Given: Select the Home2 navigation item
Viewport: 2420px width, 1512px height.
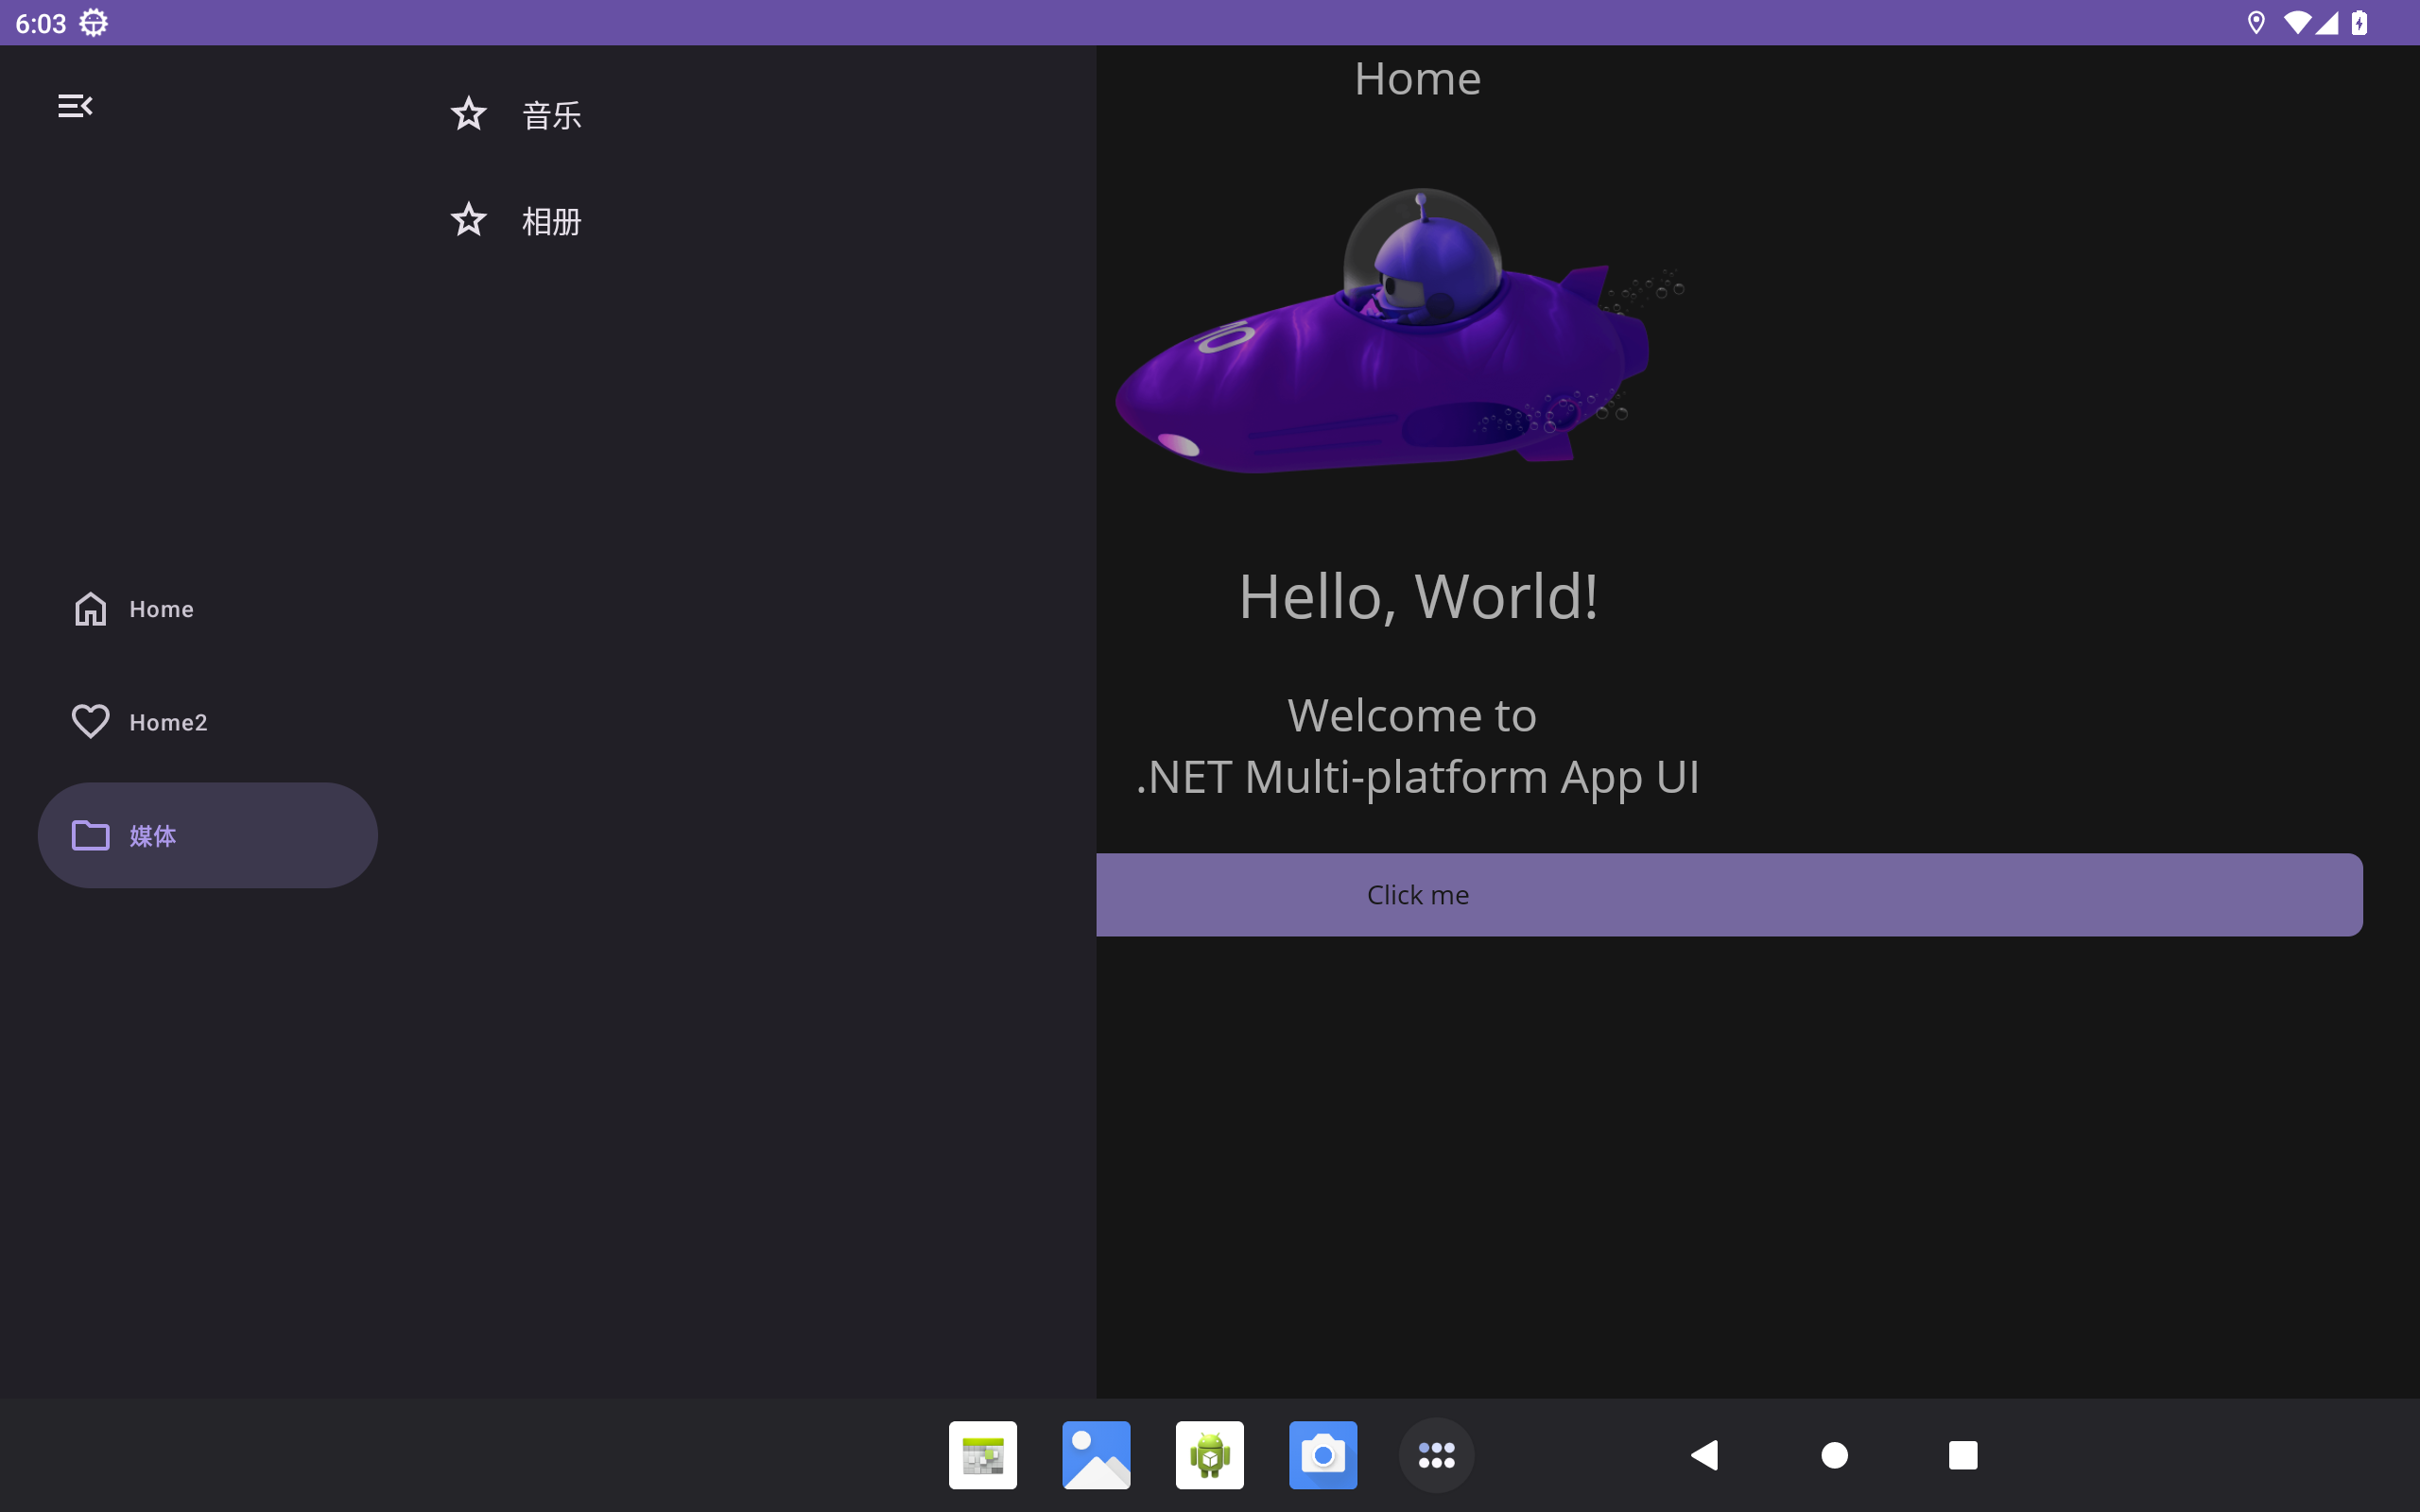Looking at the screenshot, I should coord(208,722).
